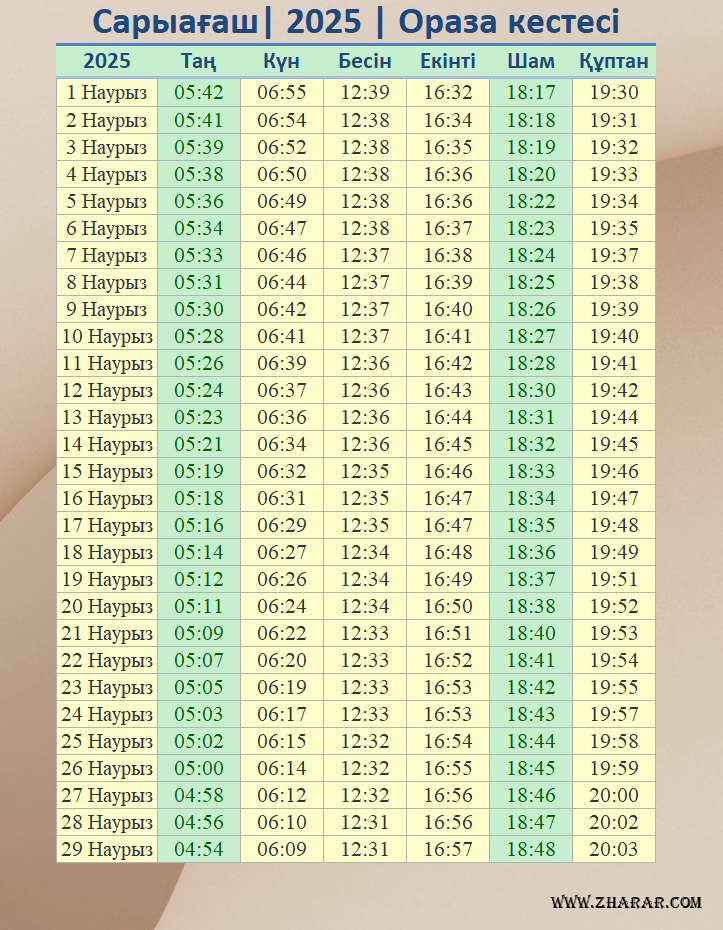Click the 18:30 Шам time on 12 Наурыз
The height and width of the screenshot is (930, 723).
coord(530,390)
